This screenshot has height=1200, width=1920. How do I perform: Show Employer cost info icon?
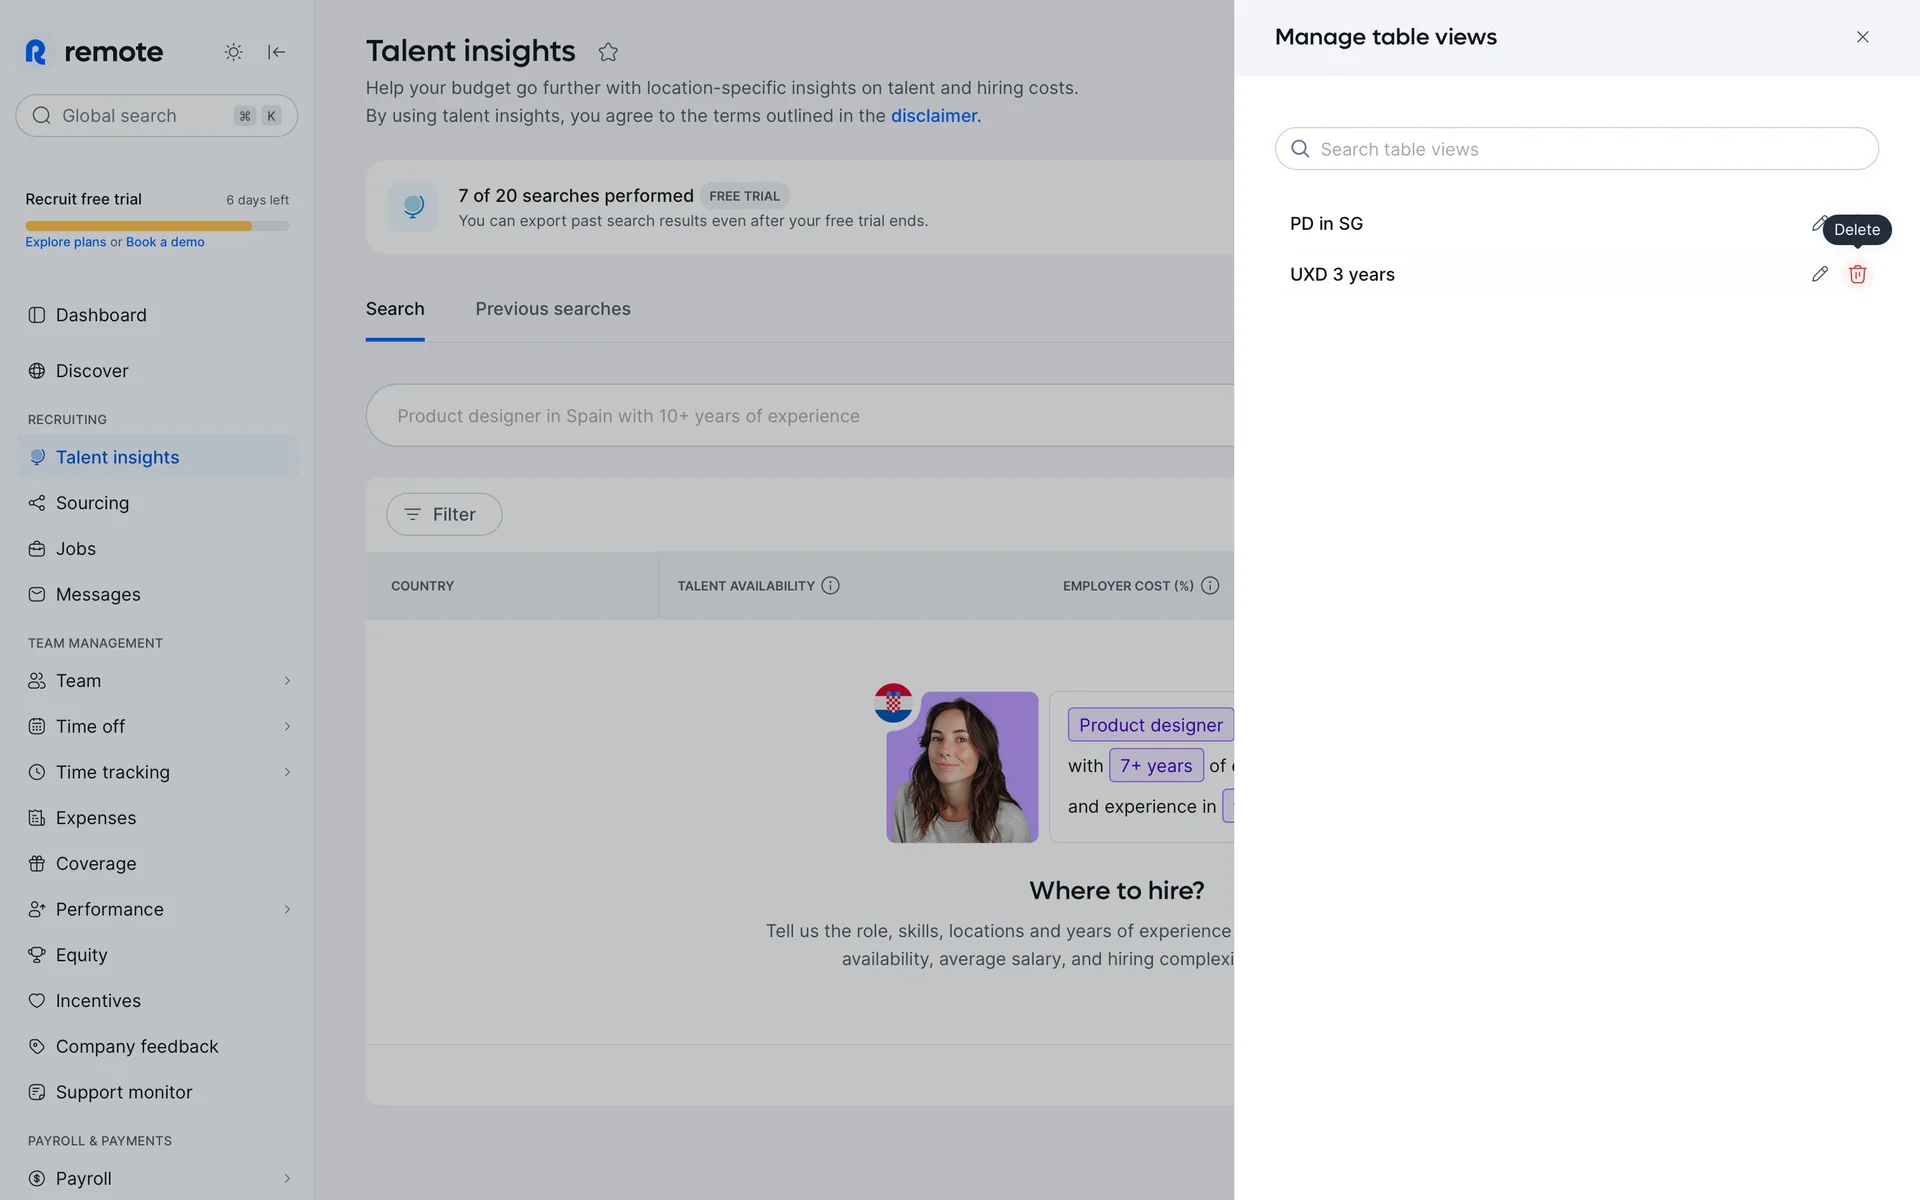click(1210, 586)
